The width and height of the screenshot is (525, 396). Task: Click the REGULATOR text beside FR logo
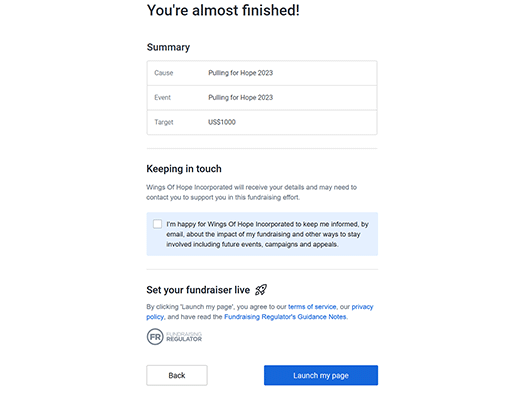184,339
